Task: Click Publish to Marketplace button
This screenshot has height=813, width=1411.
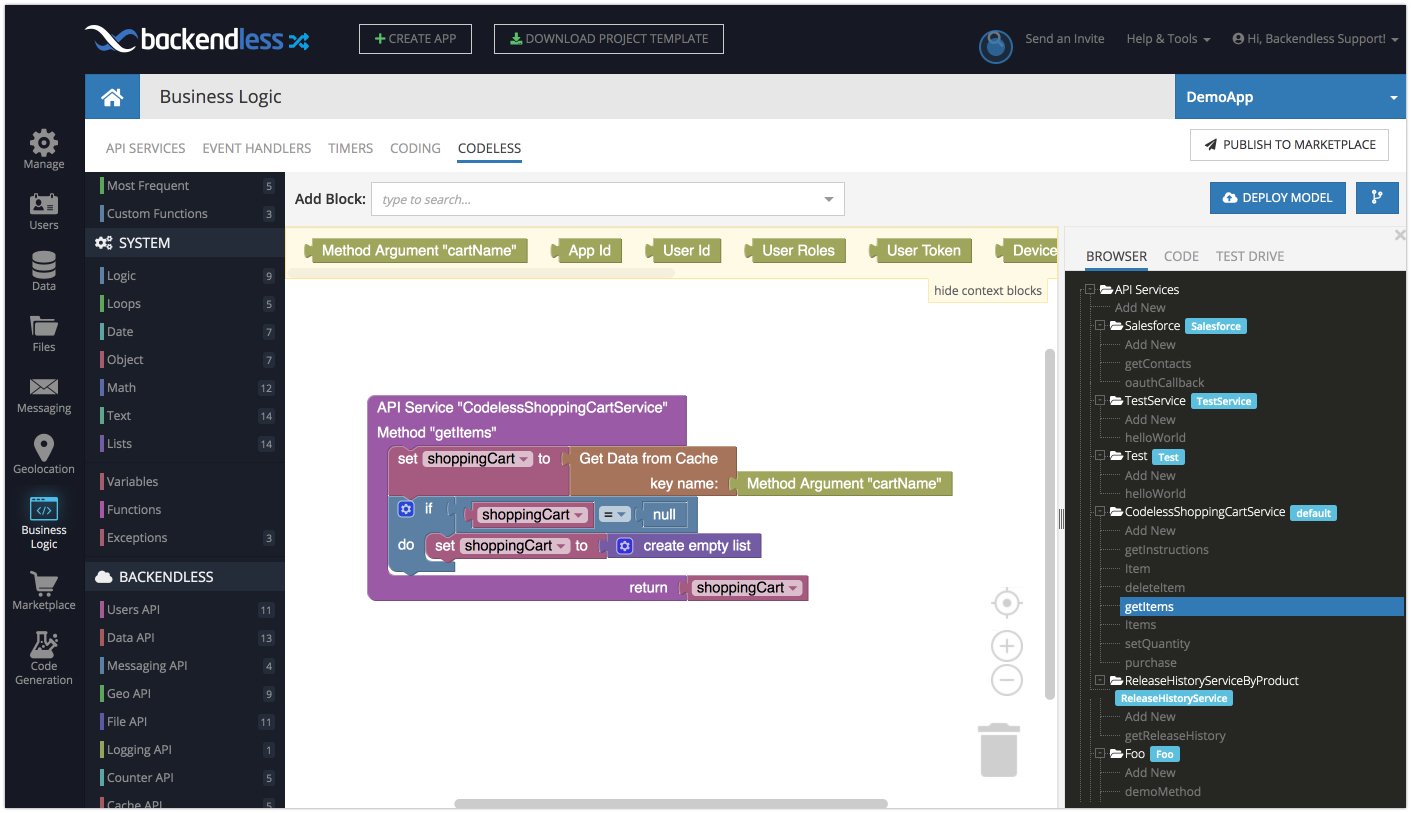Action: (1289, 144)
